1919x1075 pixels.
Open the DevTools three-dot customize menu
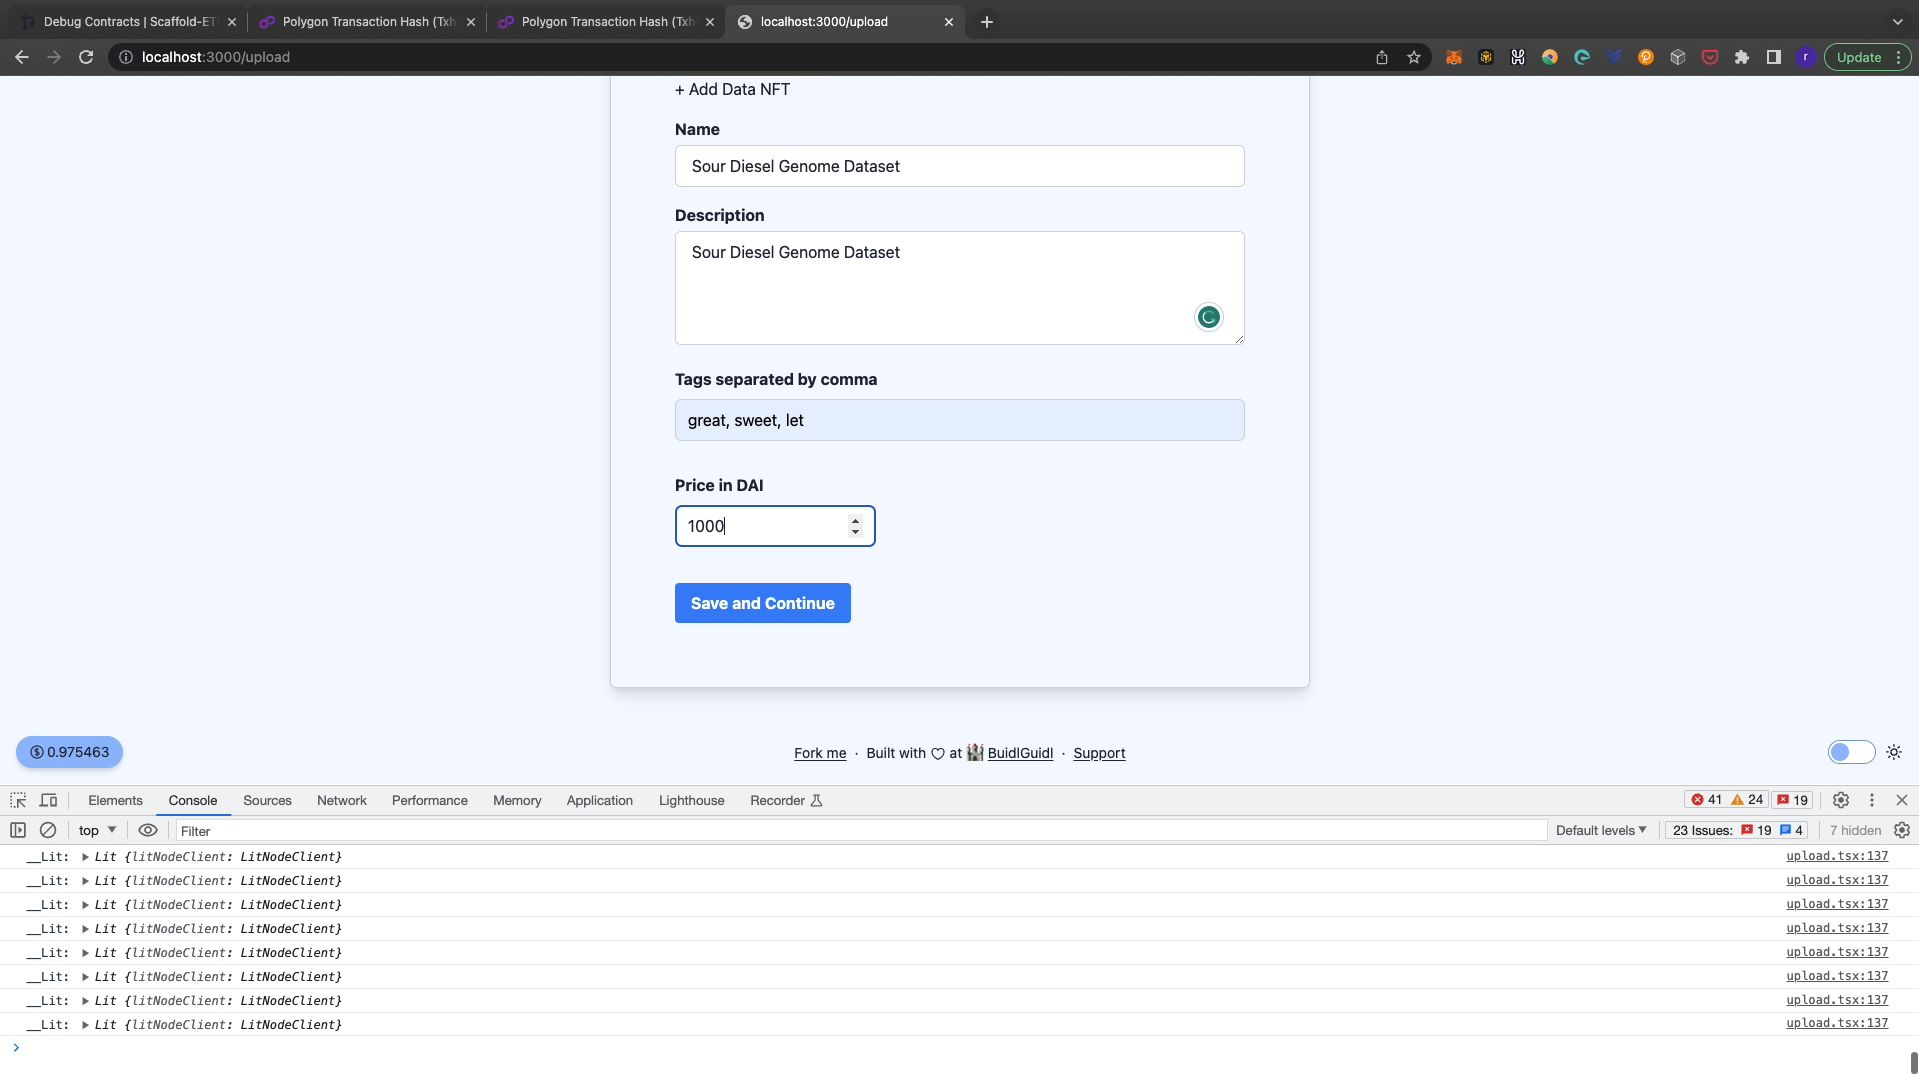tap(1872, 800)
